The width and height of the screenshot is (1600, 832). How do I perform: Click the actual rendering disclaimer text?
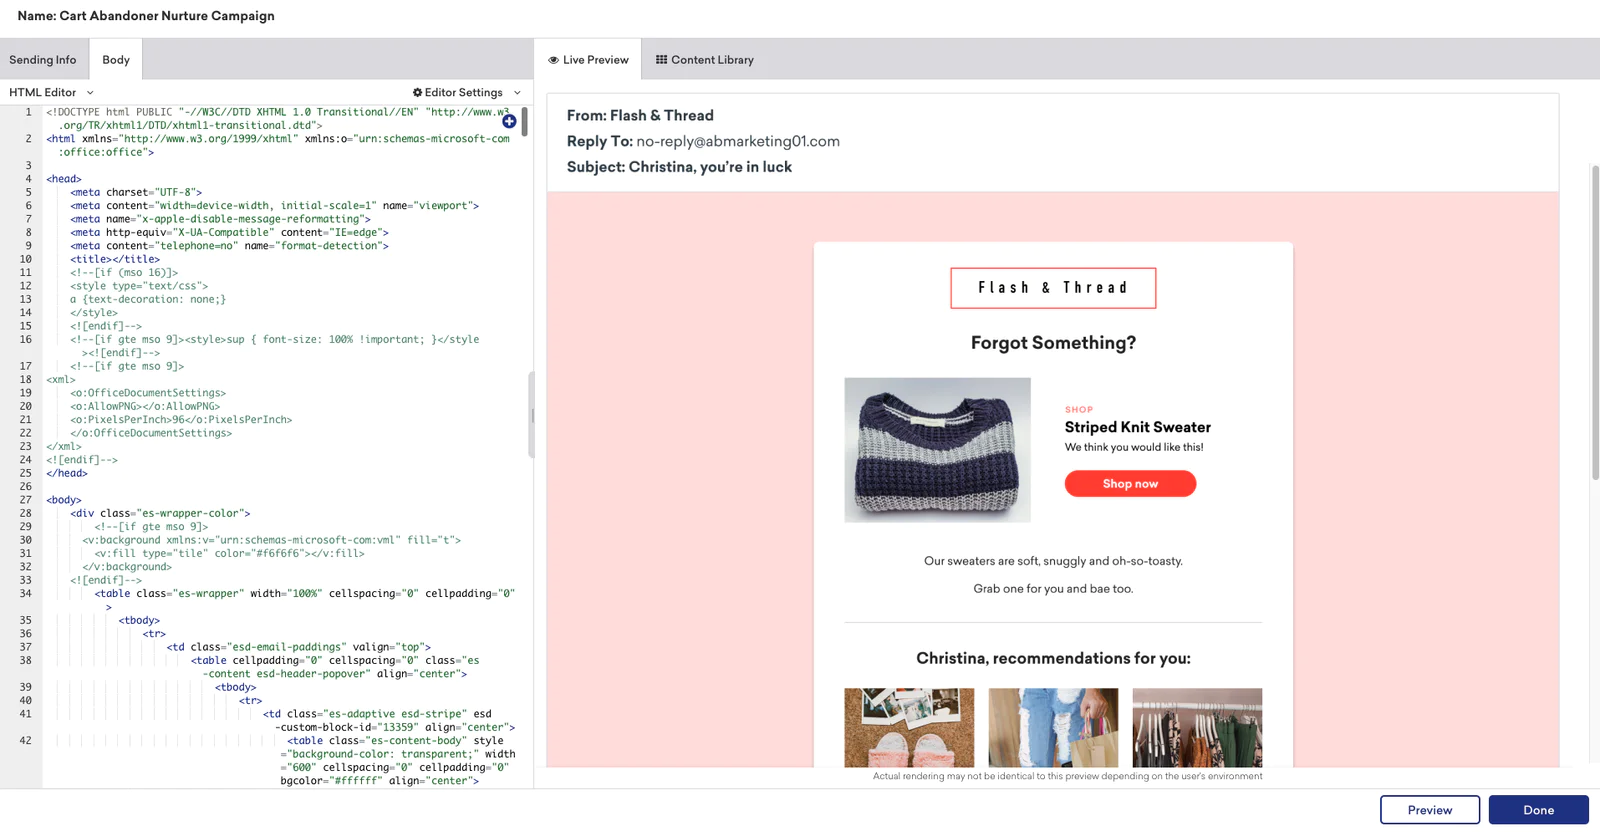tap(1067, 776)
